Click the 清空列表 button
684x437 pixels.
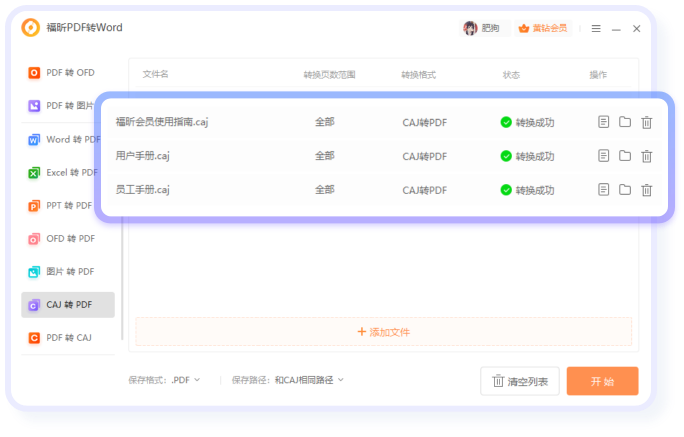tap(520, 381)
